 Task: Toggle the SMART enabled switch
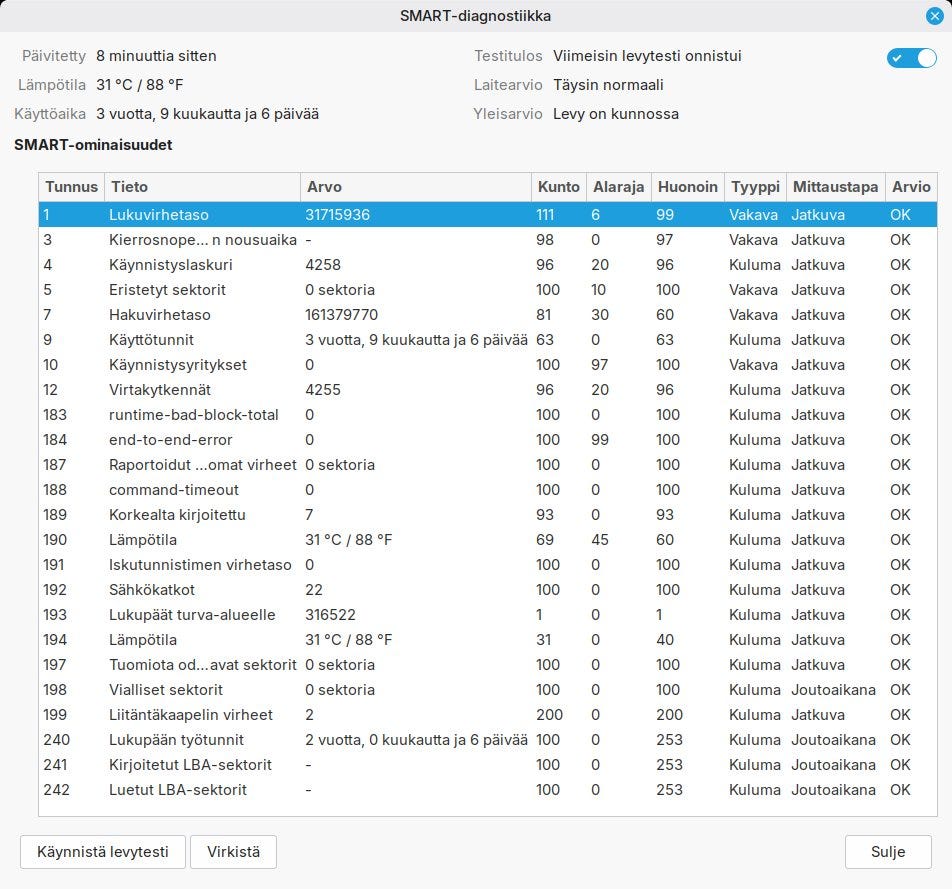911,58
